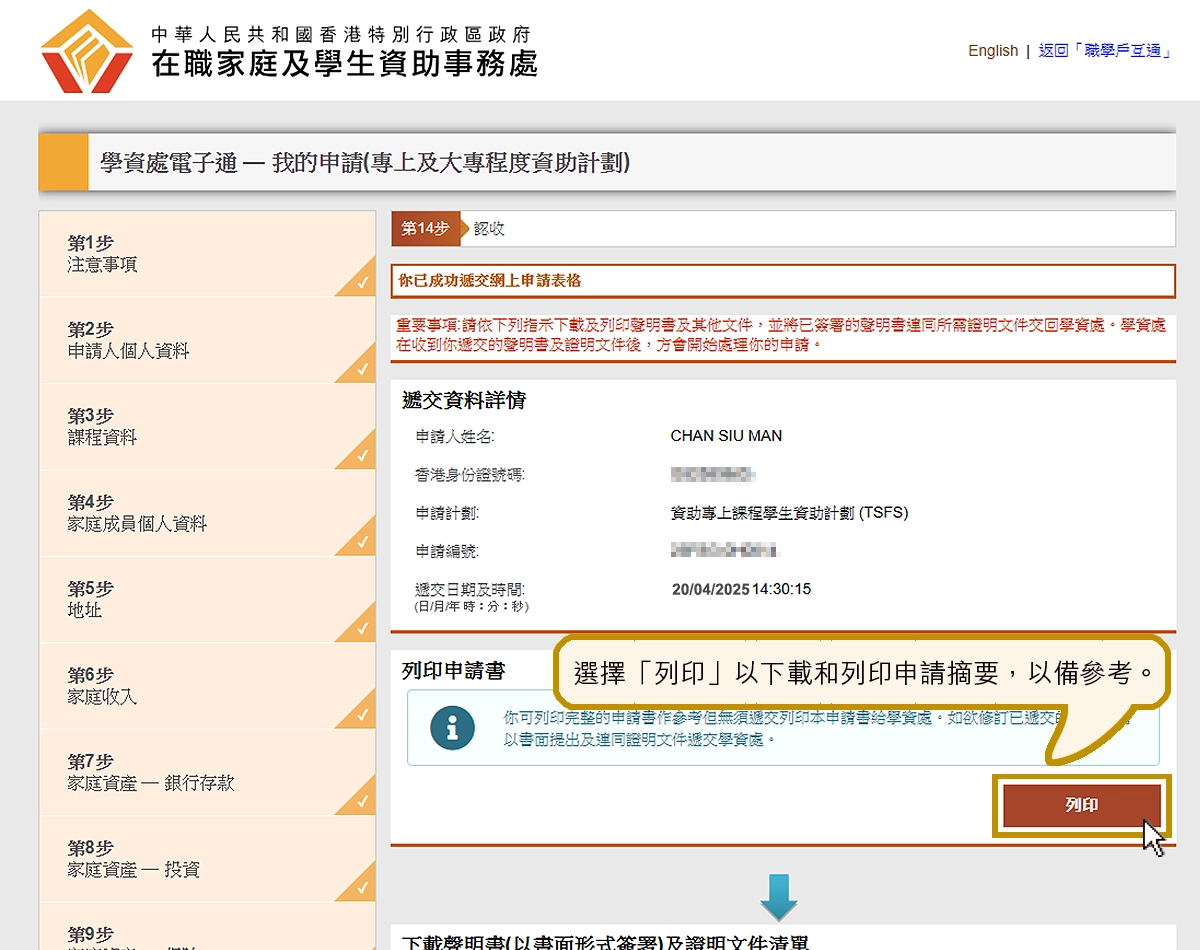The image size is (1200, 950).
Task: Click the blue information icon under 列印申請書
Action: pos(452,729)
